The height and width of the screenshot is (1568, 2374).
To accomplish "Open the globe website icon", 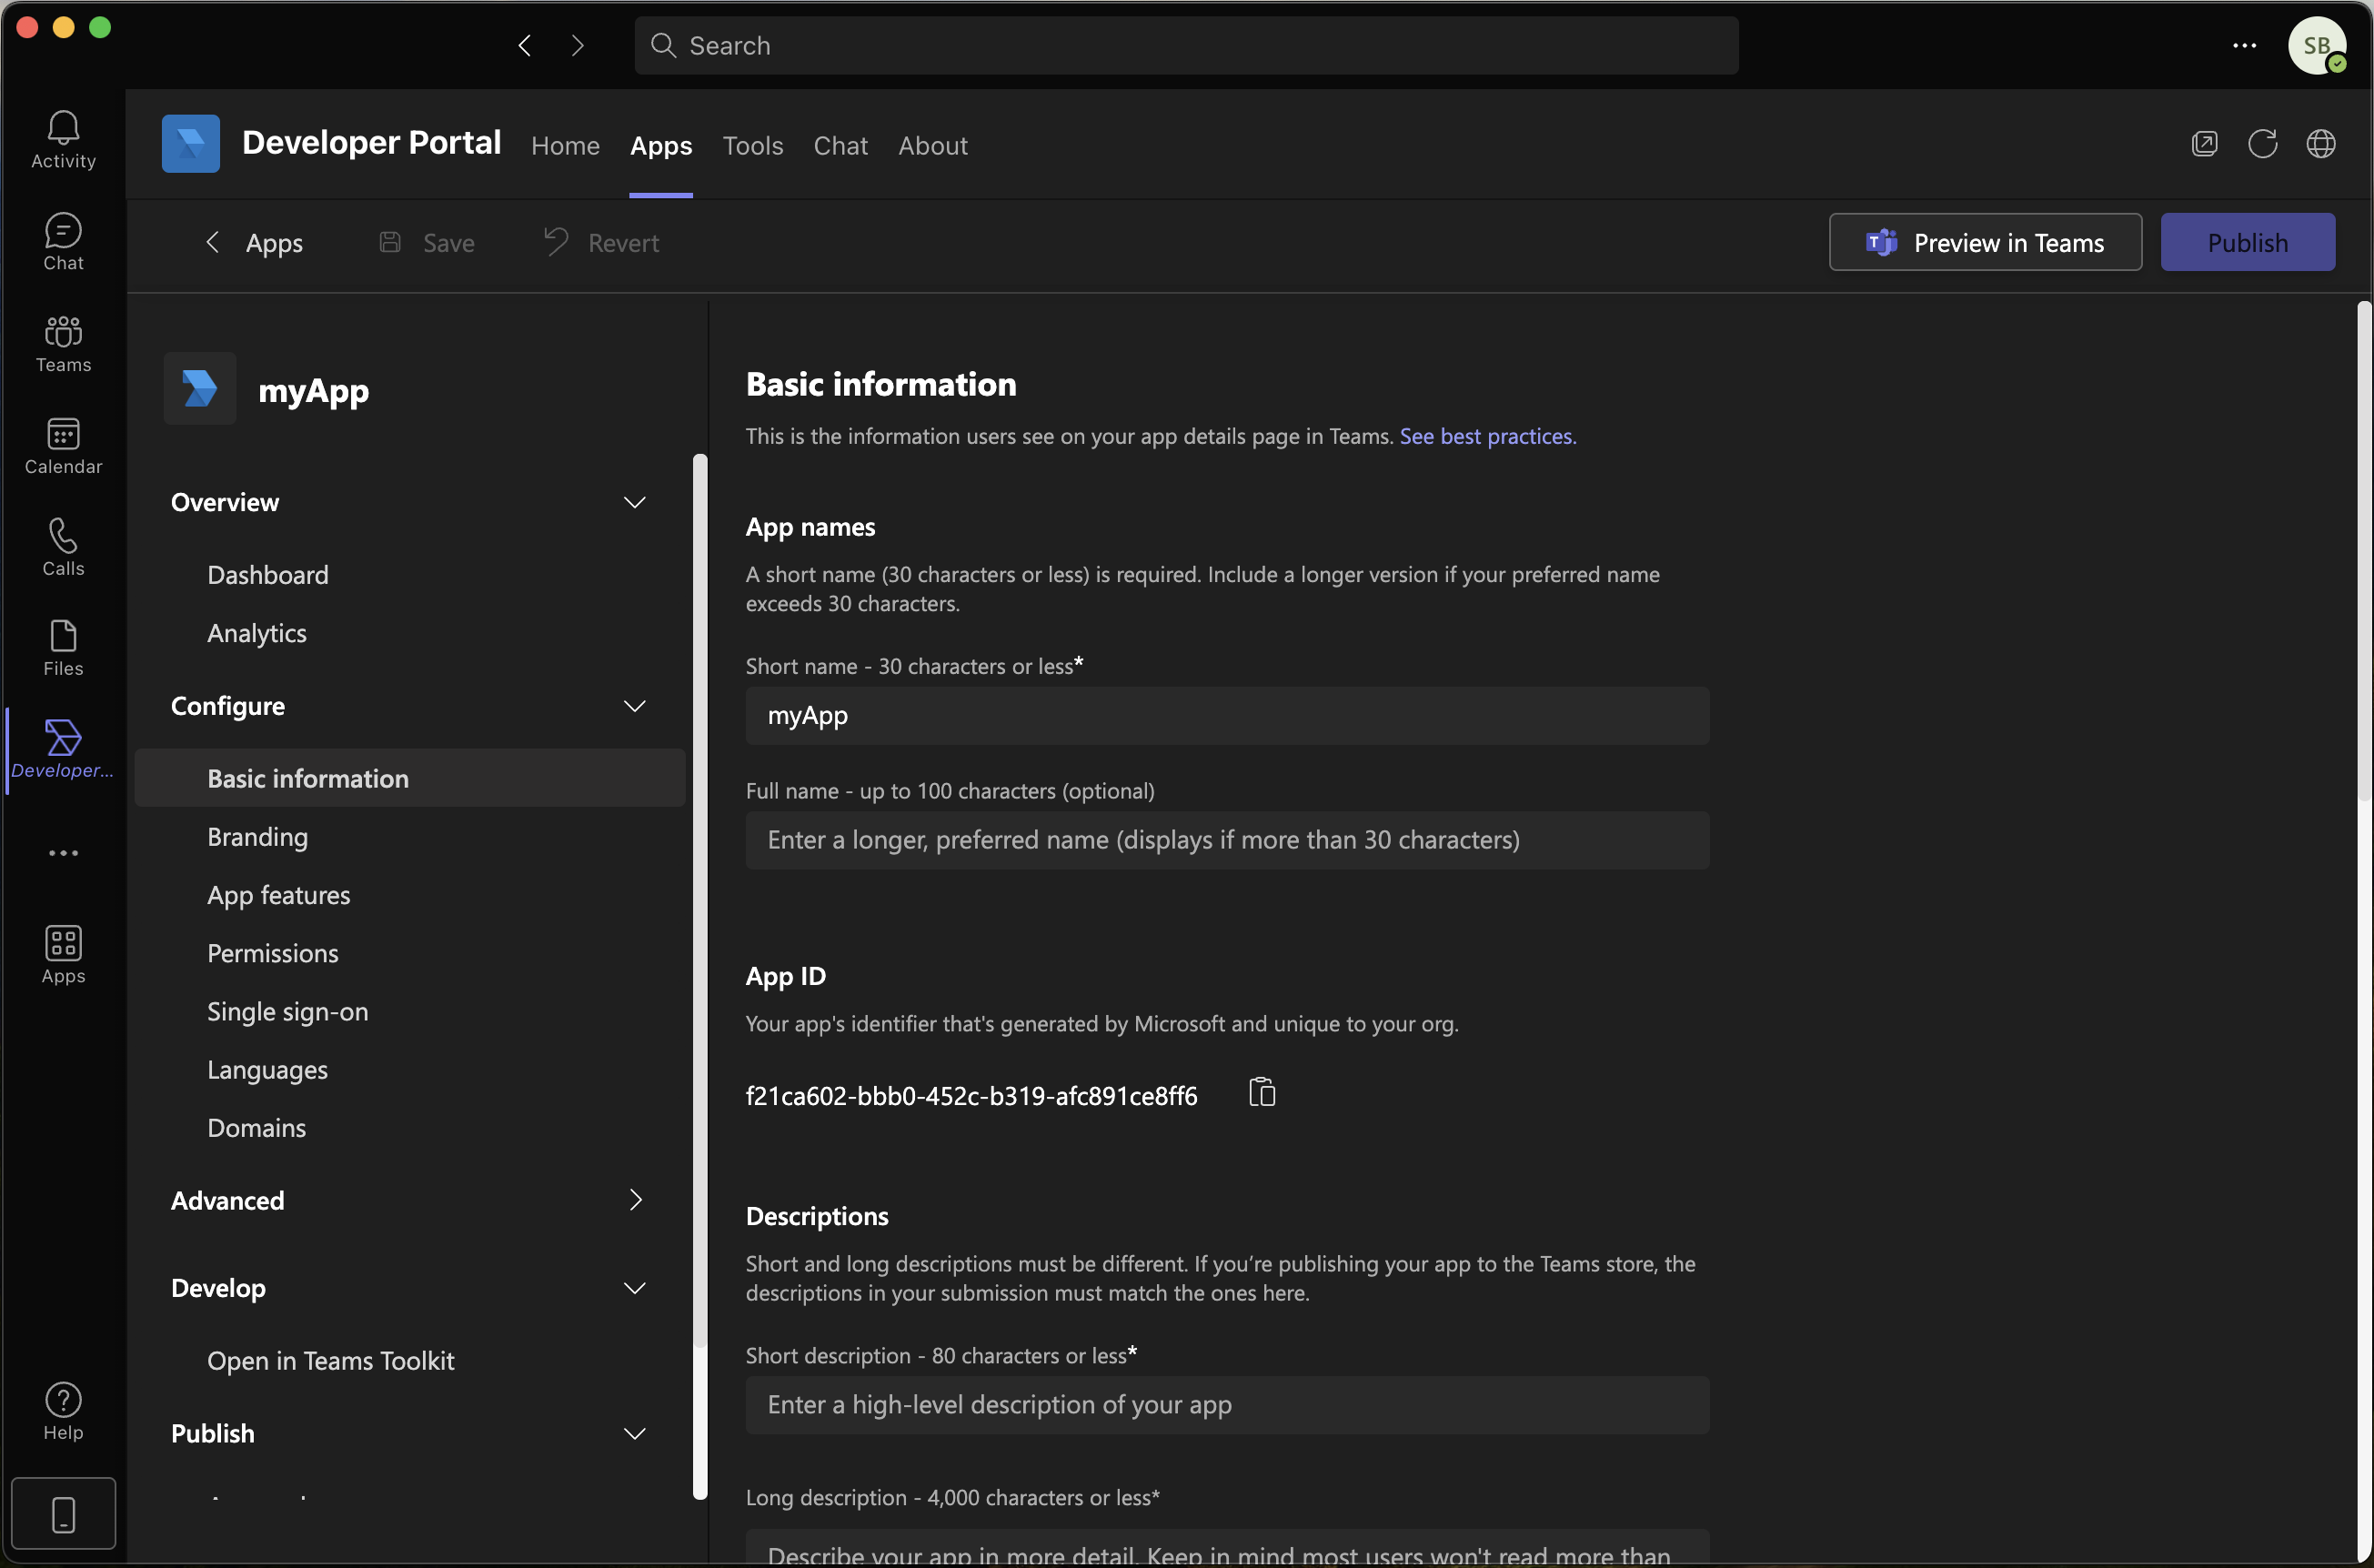I will (2320, 144).
